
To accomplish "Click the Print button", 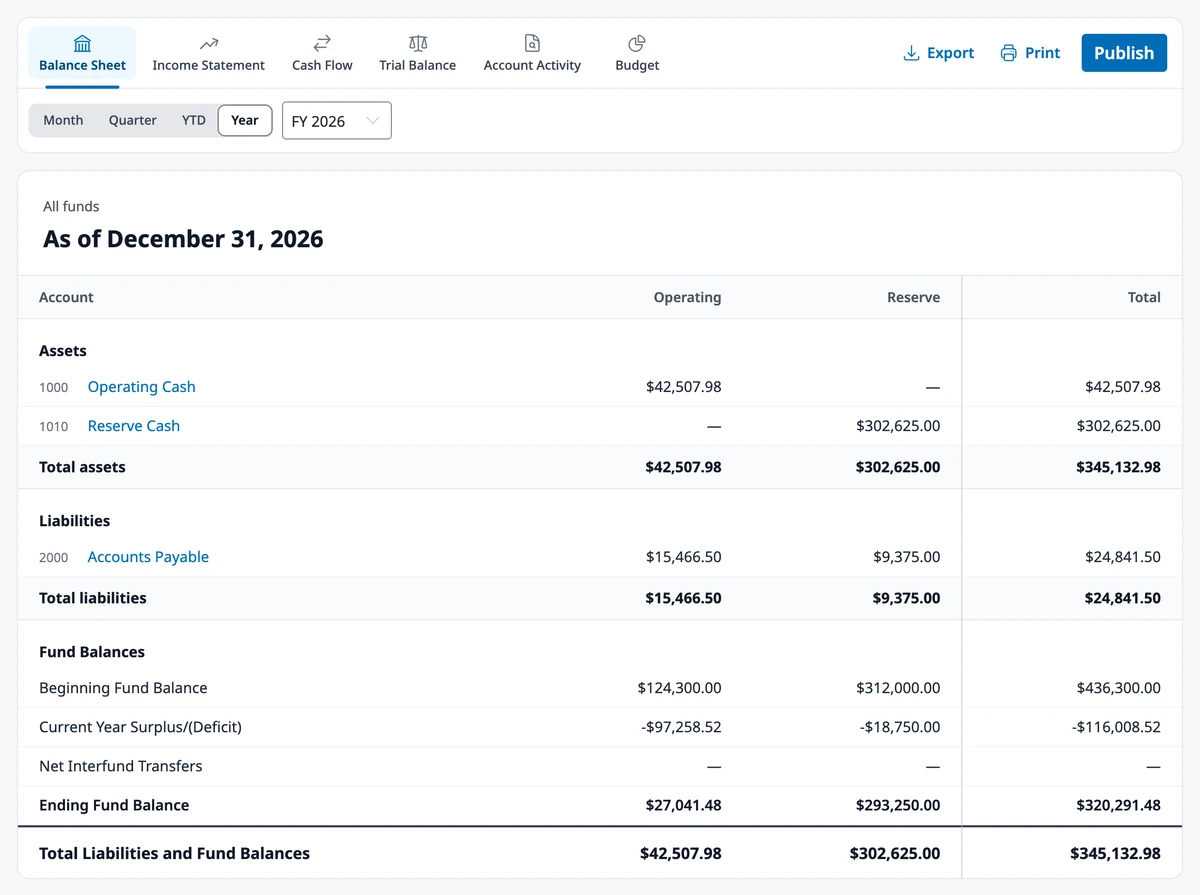I will (1030, 53).
